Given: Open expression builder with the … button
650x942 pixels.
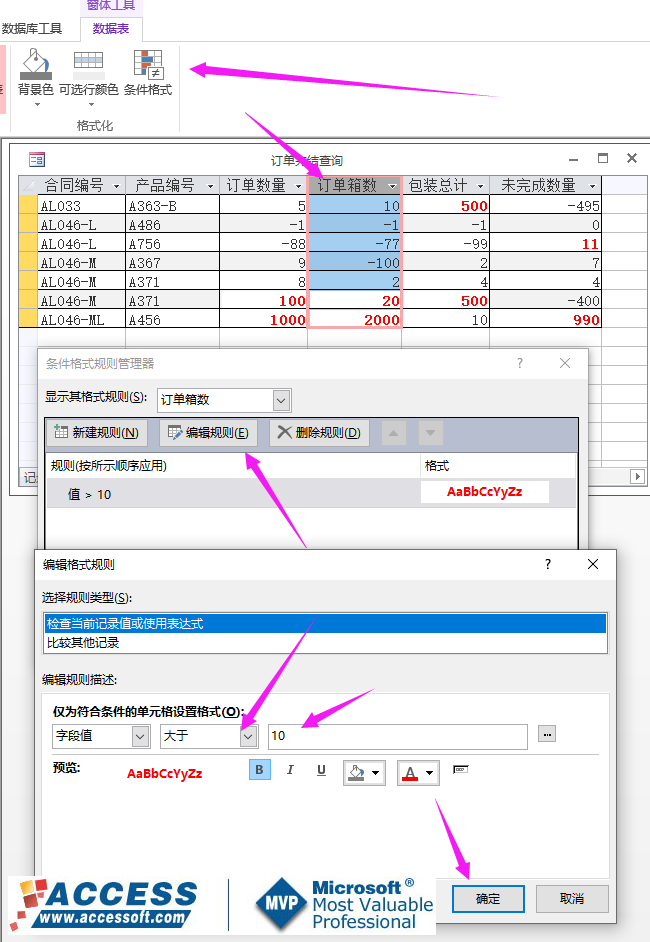Looking at the screenshot, I should [547, 734].
